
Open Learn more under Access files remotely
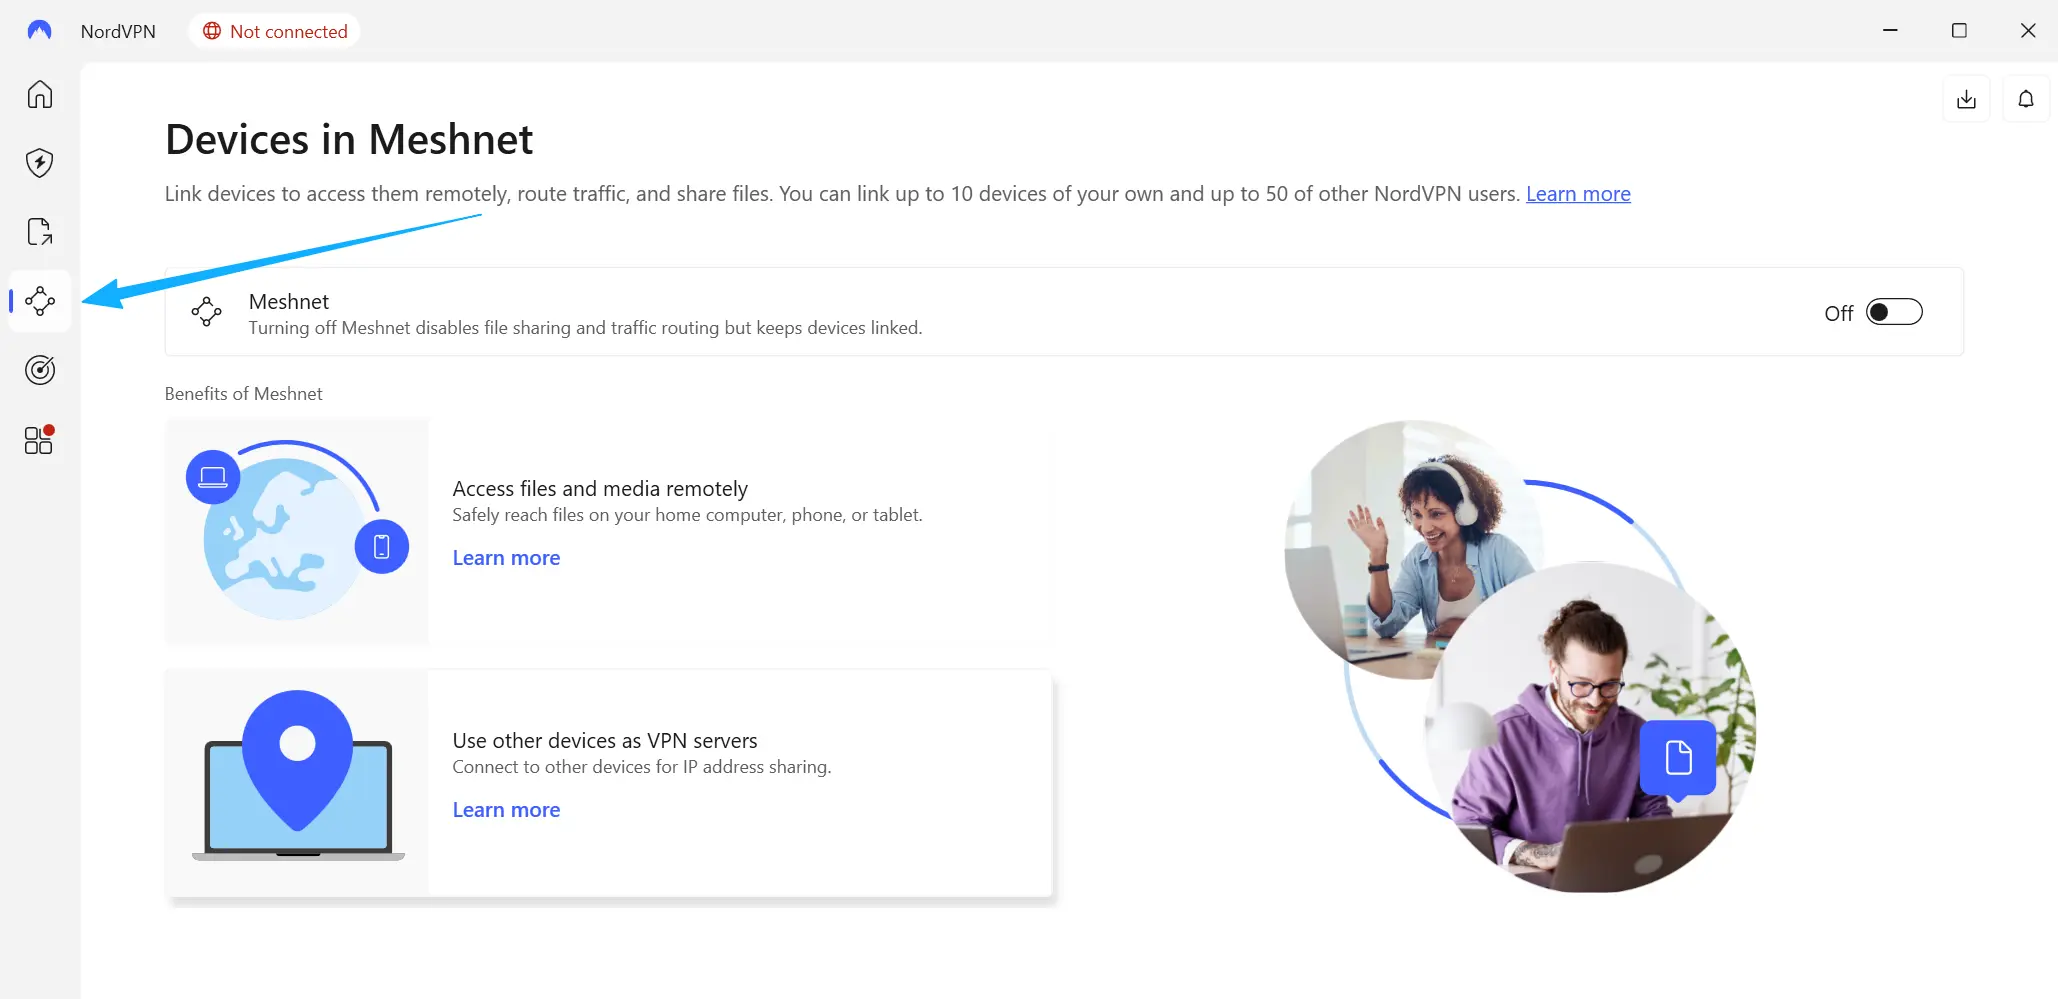click(x=506, y=558)
